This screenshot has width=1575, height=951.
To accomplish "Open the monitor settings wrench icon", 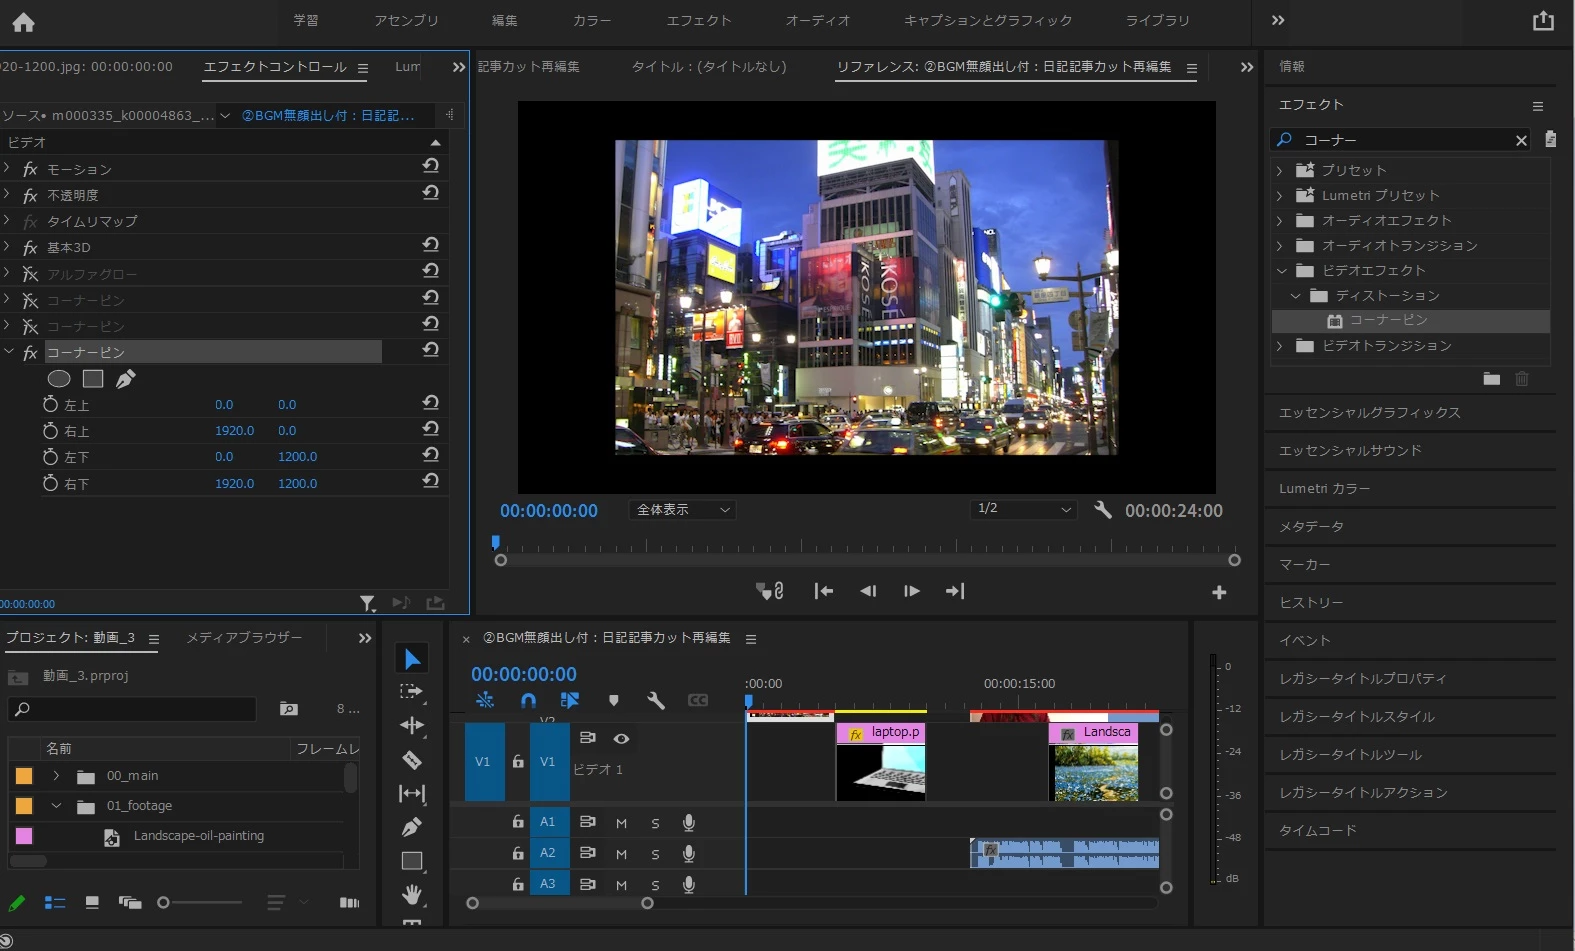I will pyautogui.click(x=1103, y=510).
